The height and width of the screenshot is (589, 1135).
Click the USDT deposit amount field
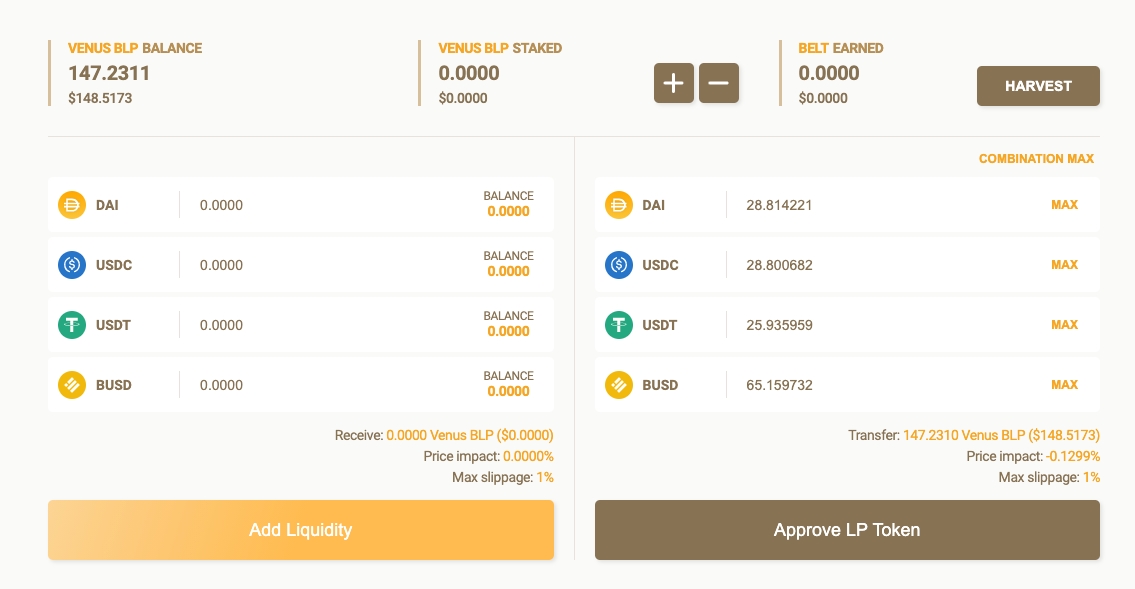click(320, 325)
